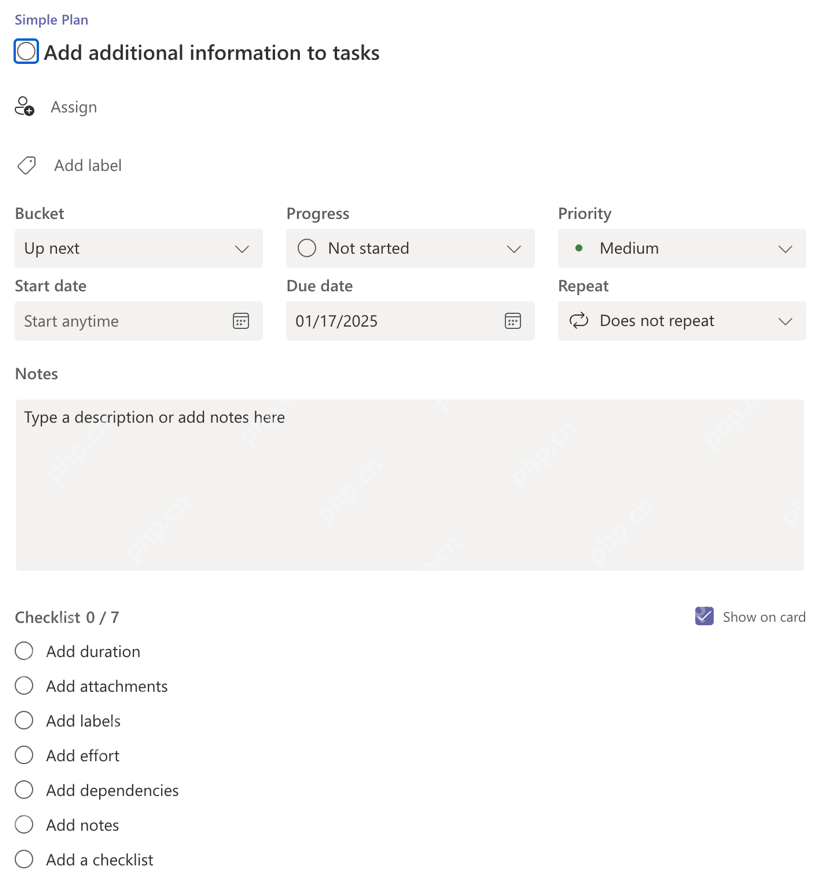
Task: Open the Bucket dropdown showing Up next
Action: [x=139, y=249]
